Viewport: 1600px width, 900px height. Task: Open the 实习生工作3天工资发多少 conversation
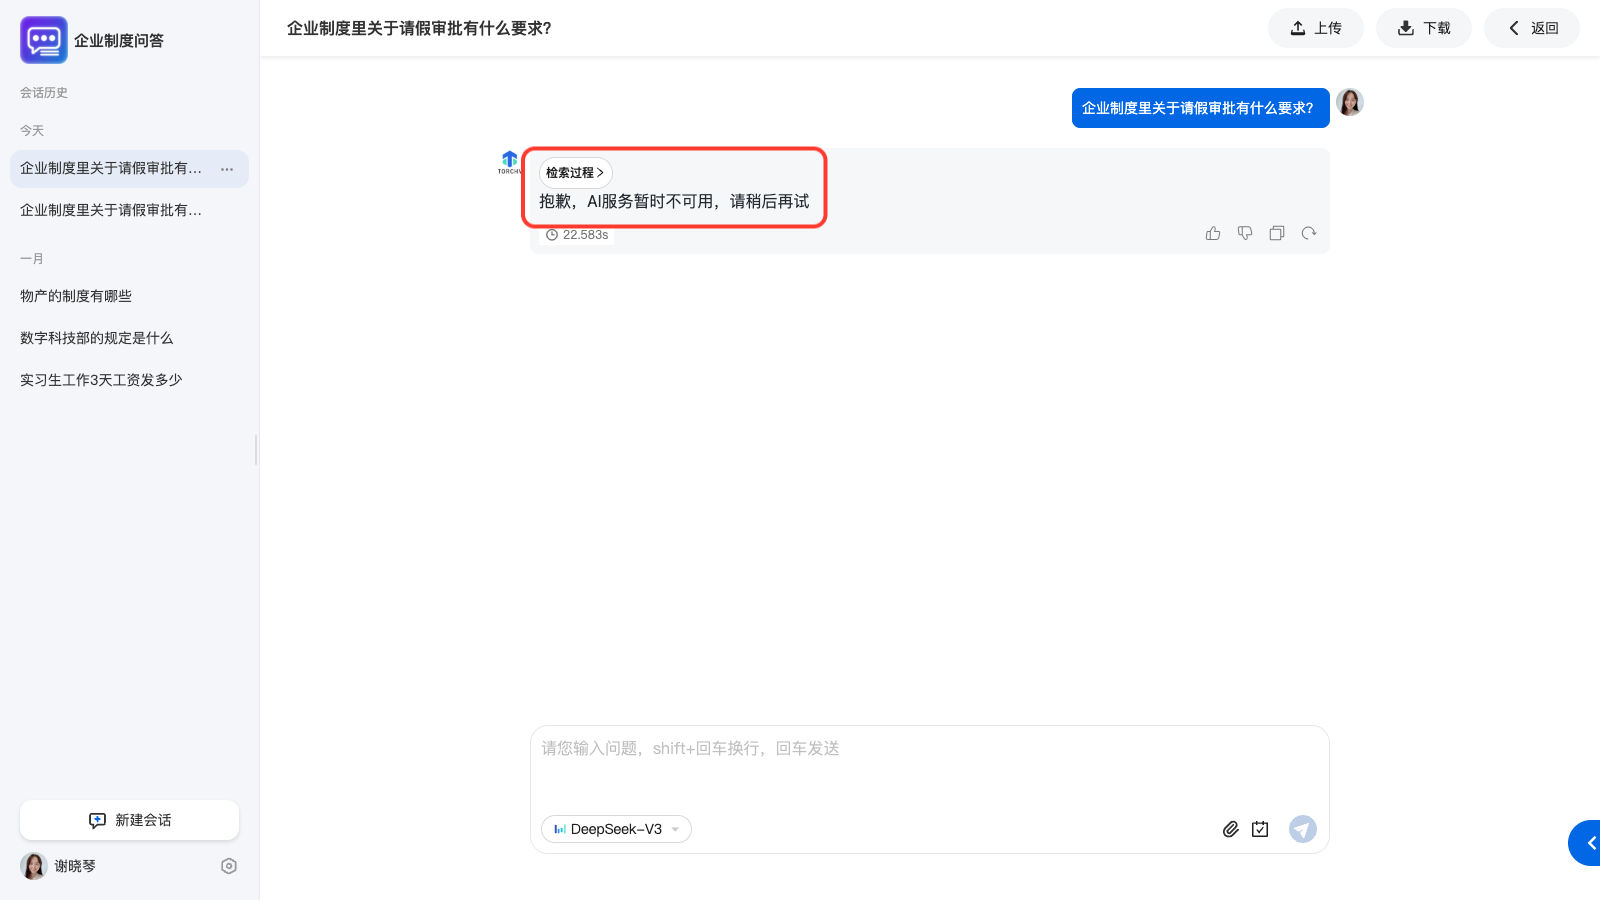(101, 380)
